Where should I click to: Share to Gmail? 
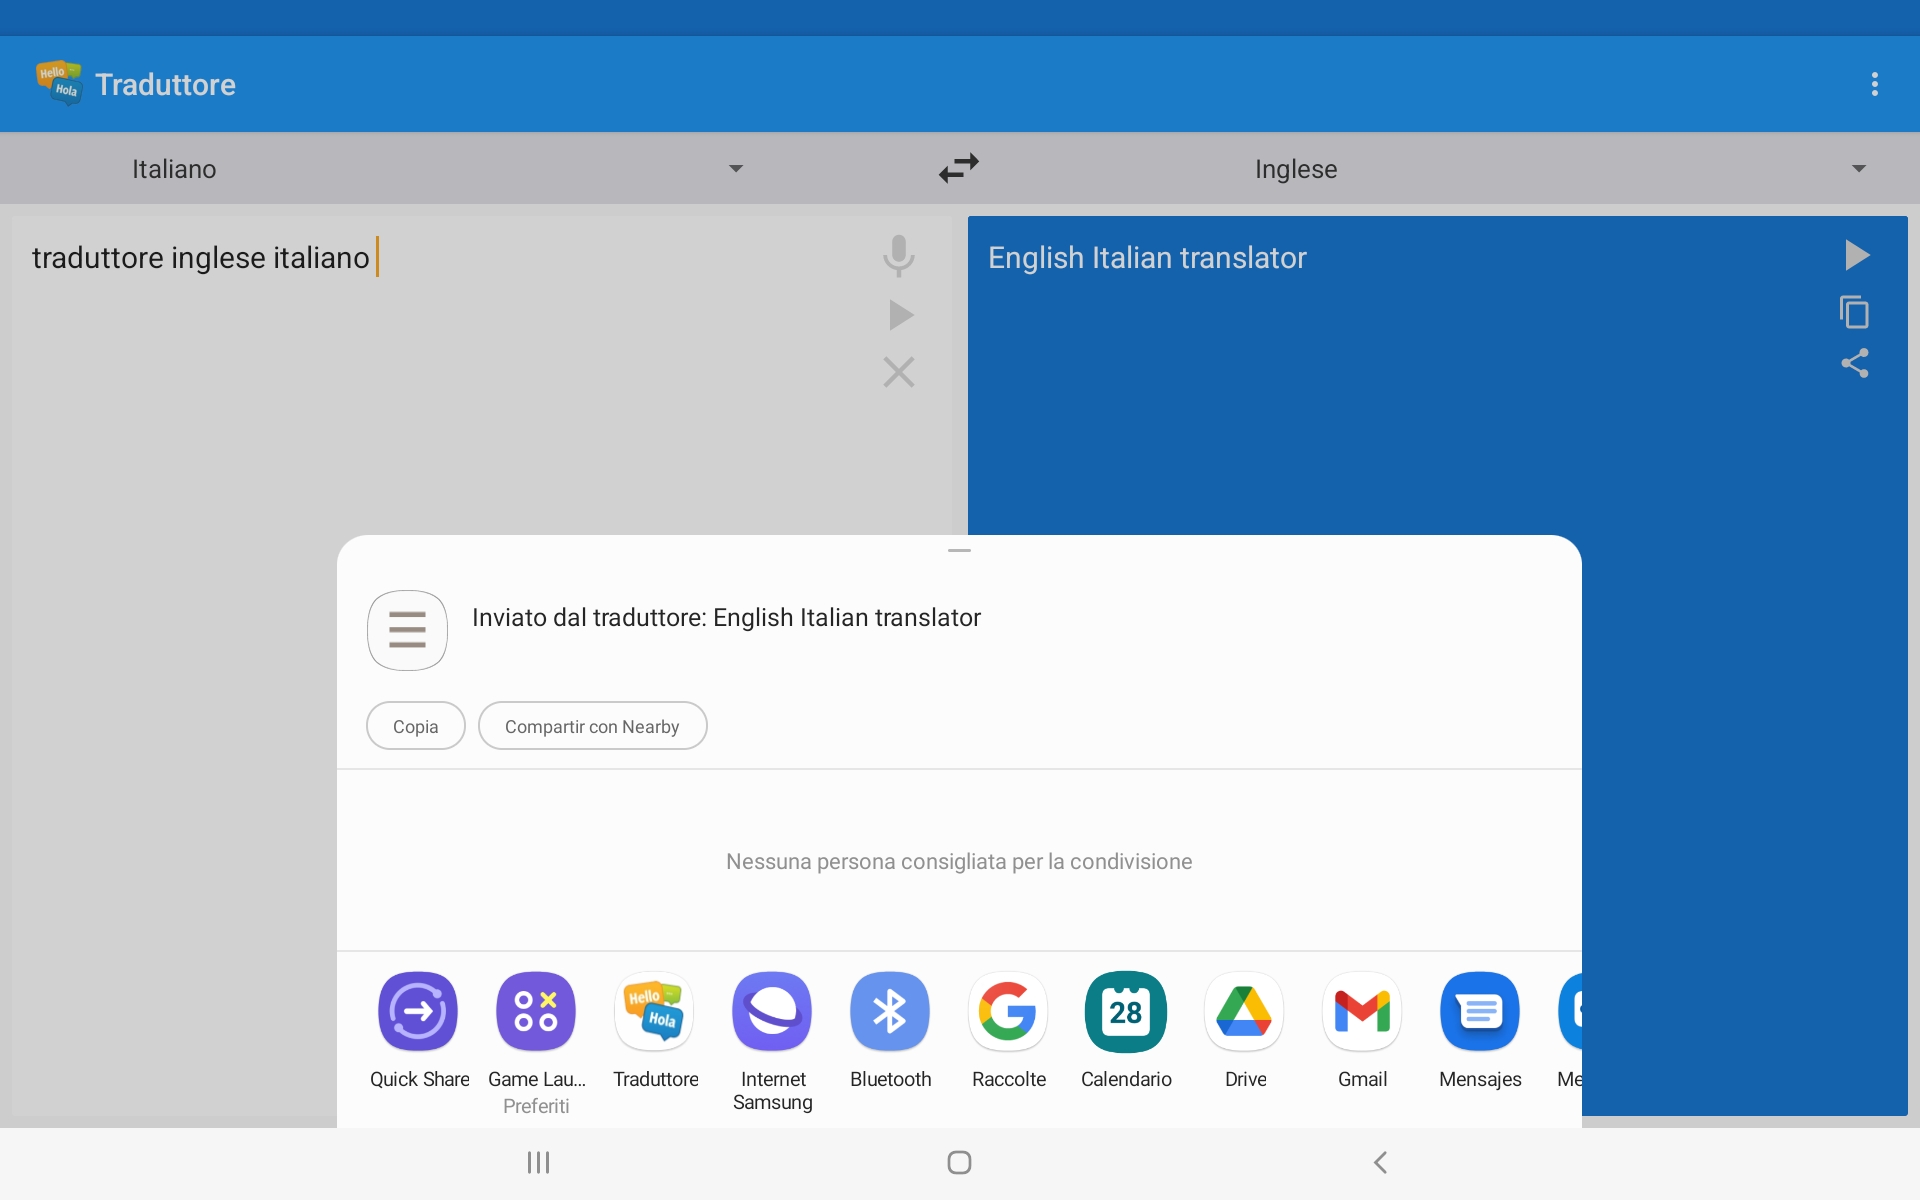[x=1362, y=1031]
